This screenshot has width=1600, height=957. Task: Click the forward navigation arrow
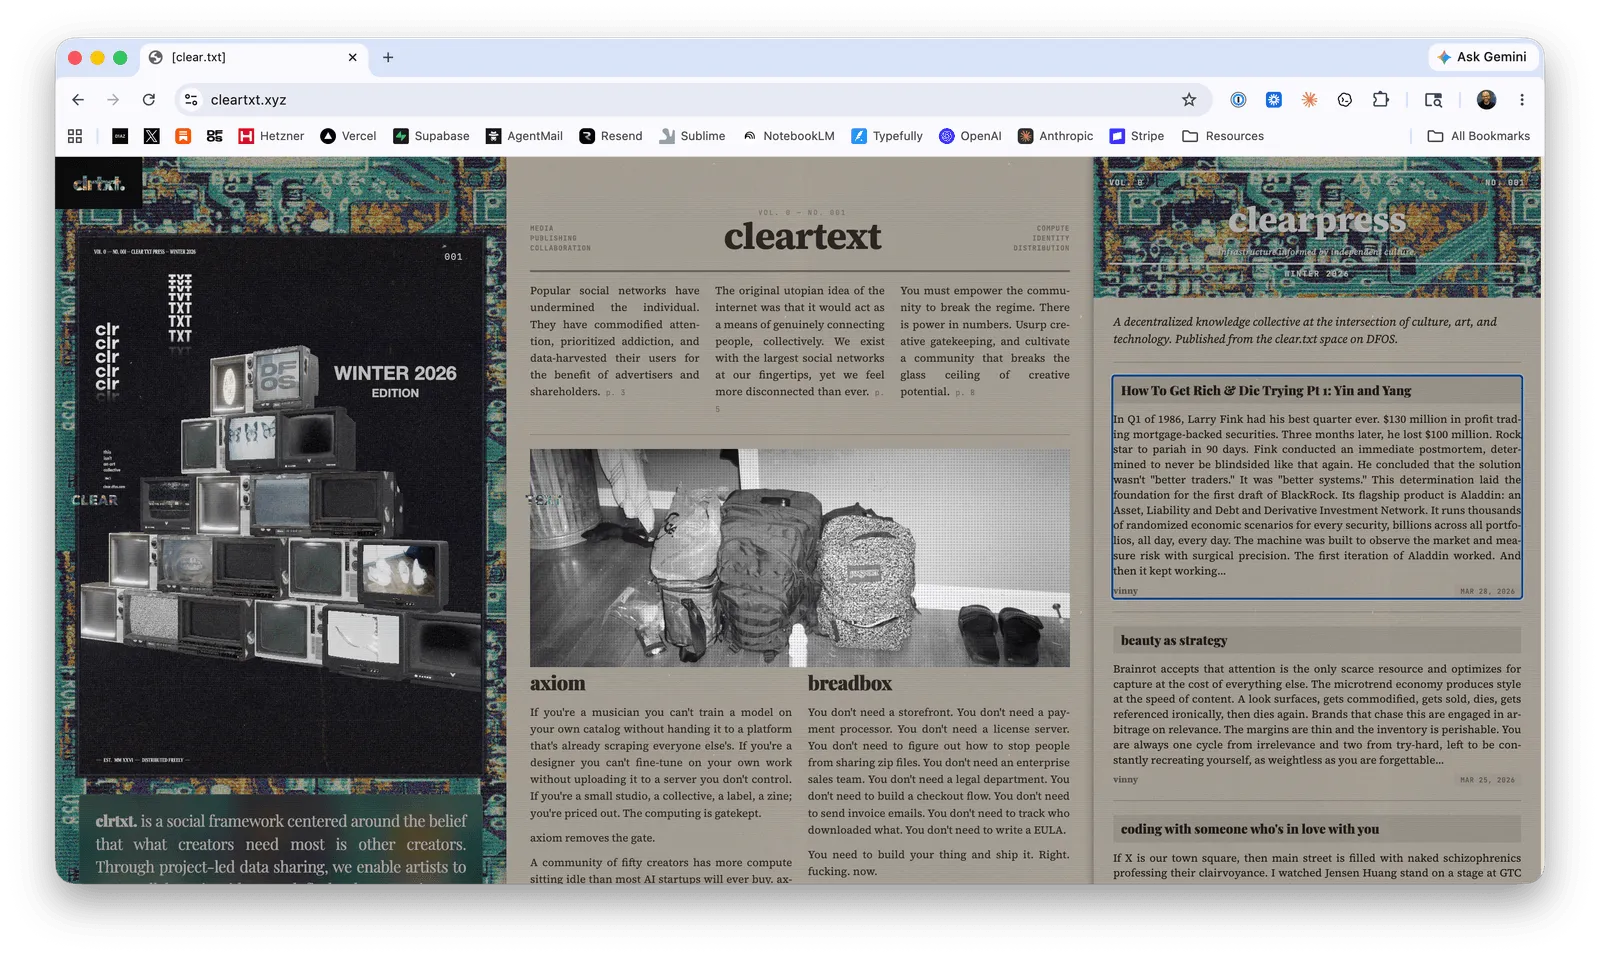click(x=113, y=100)
